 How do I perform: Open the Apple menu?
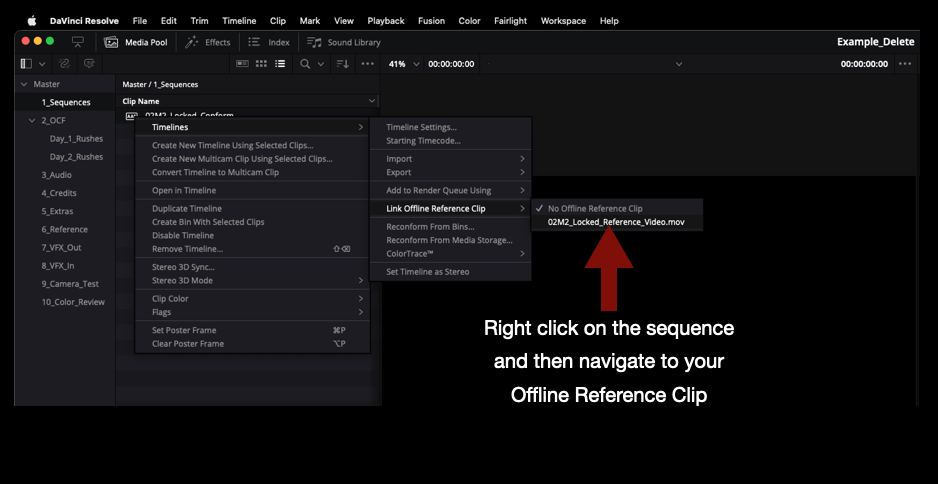tap(32, 20)
